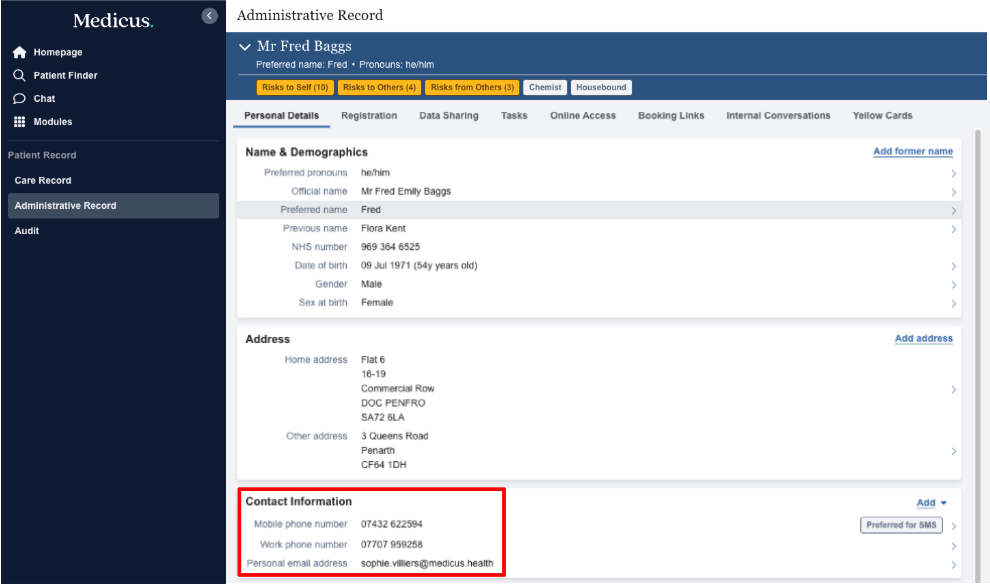Select the Yellow Cards tab
This screenshot has height=586, width=990.
(x=882, y=116)
